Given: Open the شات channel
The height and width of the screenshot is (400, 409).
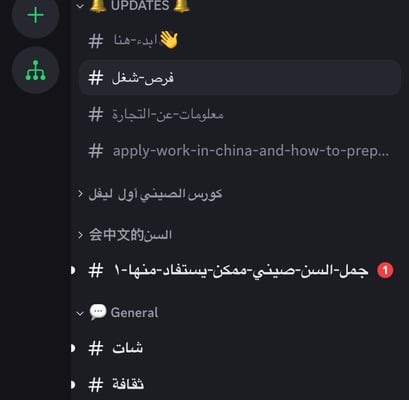Looking at the screenshot, I should (240, 348).
